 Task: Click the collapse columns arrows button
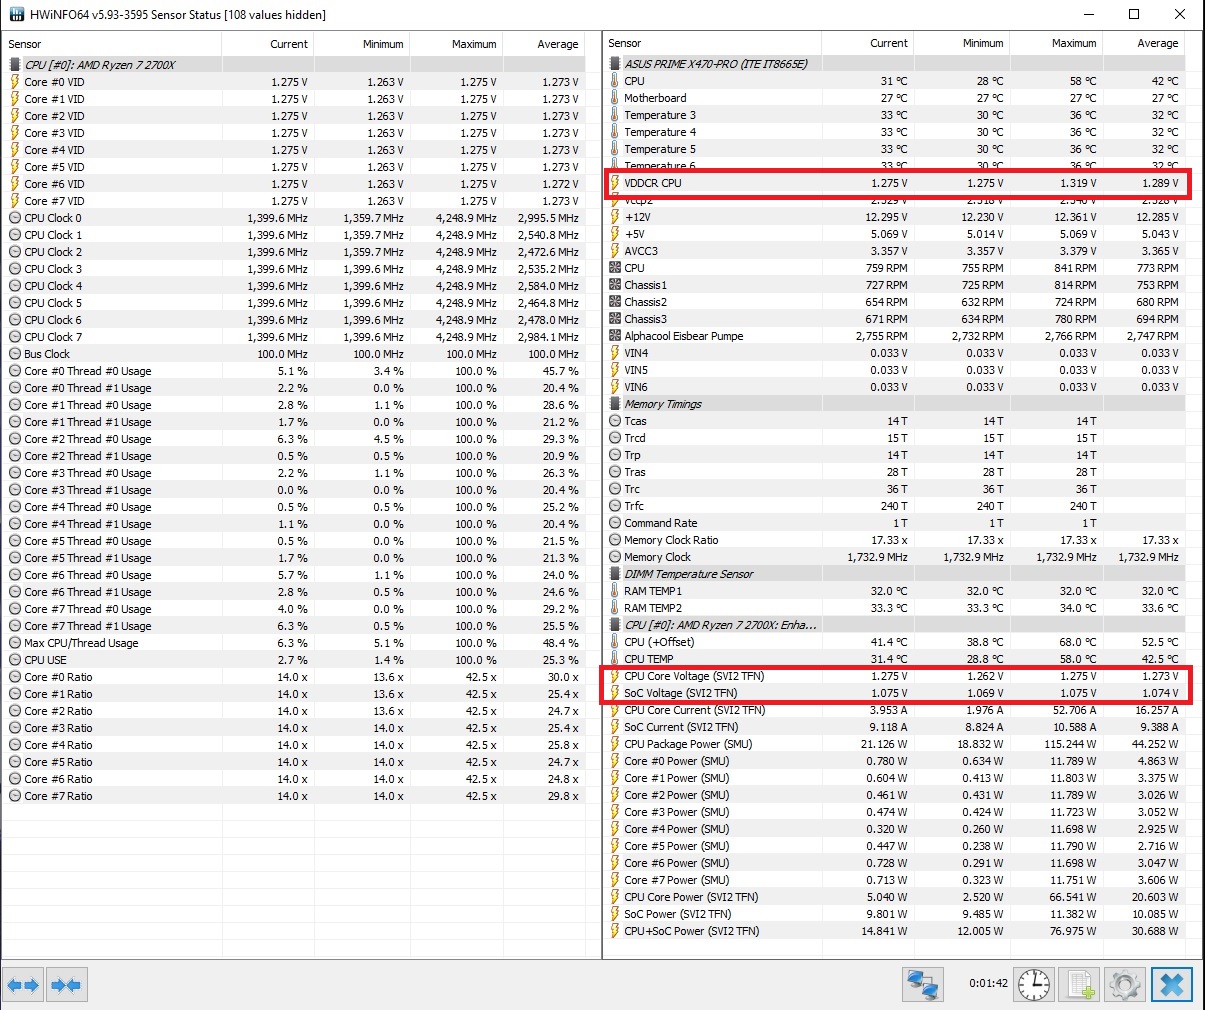67,985
